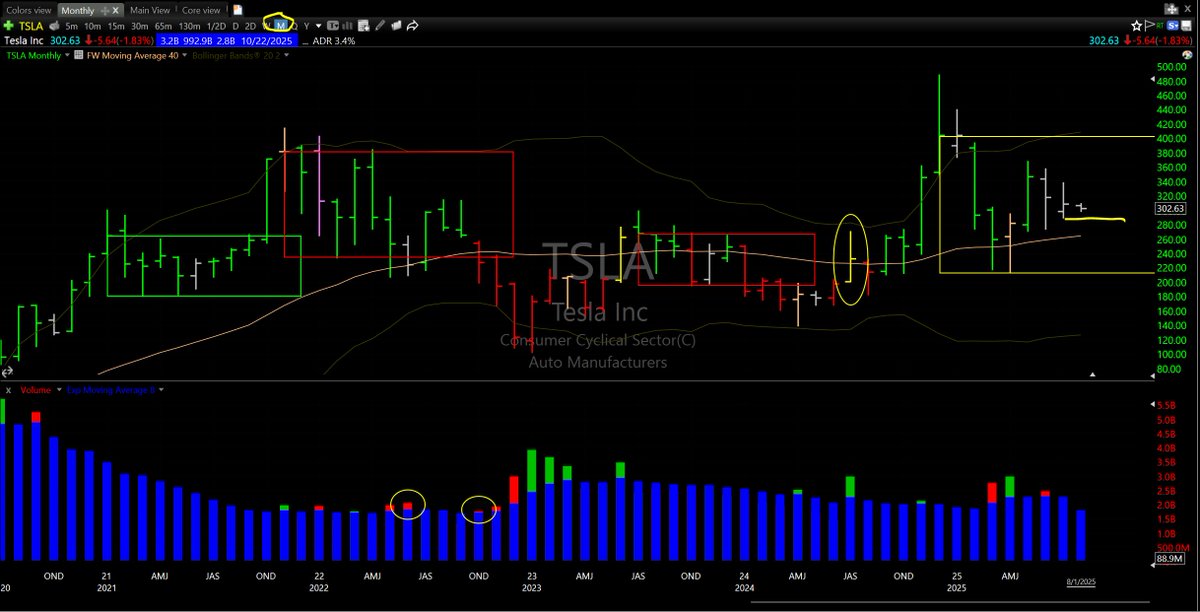Click the TSLA ticker symbol in toolbar
The width and height of the screenshot is (1200, 612).
(x=31, y=25)
